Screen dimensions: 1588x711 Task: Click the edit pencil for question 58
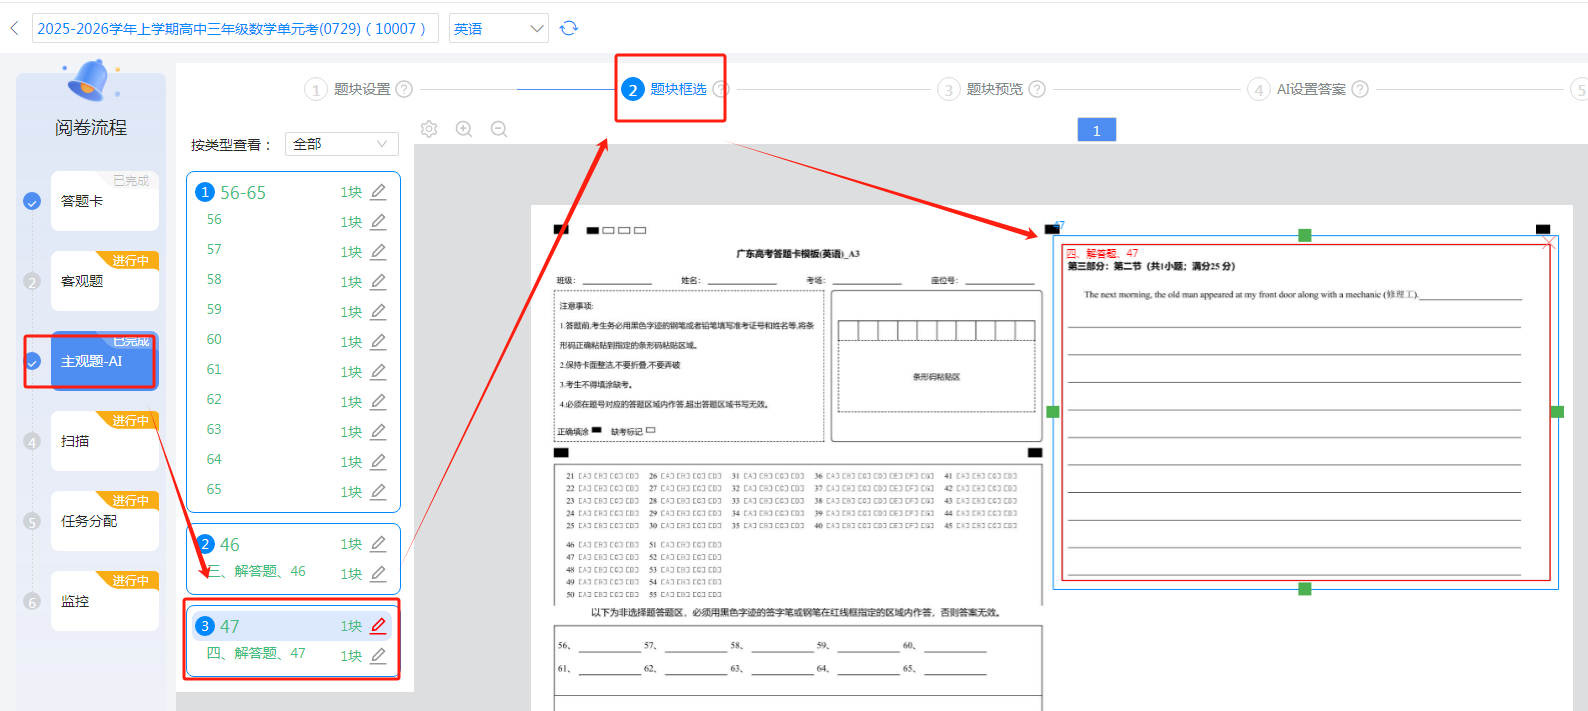378,282
